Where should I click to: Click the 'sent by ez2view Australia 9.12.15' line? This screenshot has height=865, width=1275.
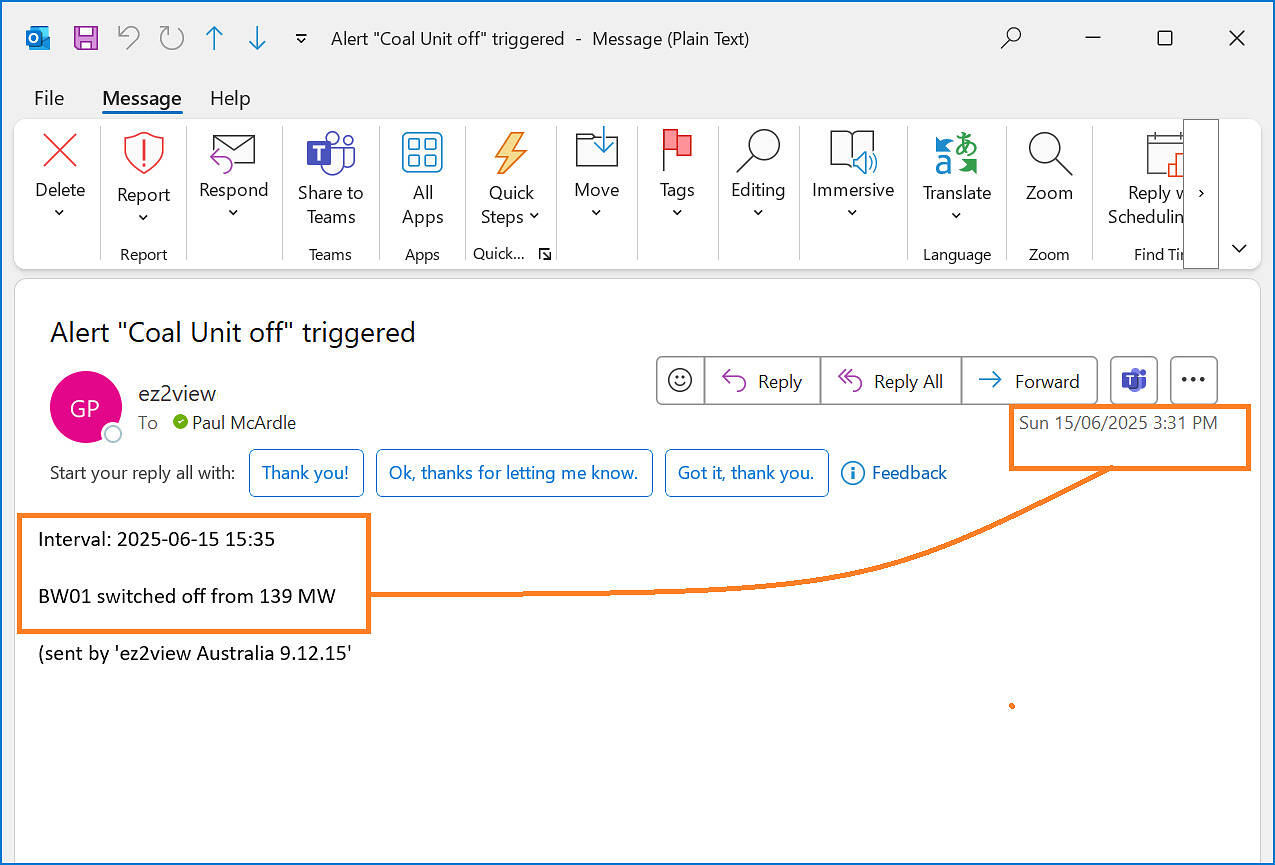click(195, 654)
